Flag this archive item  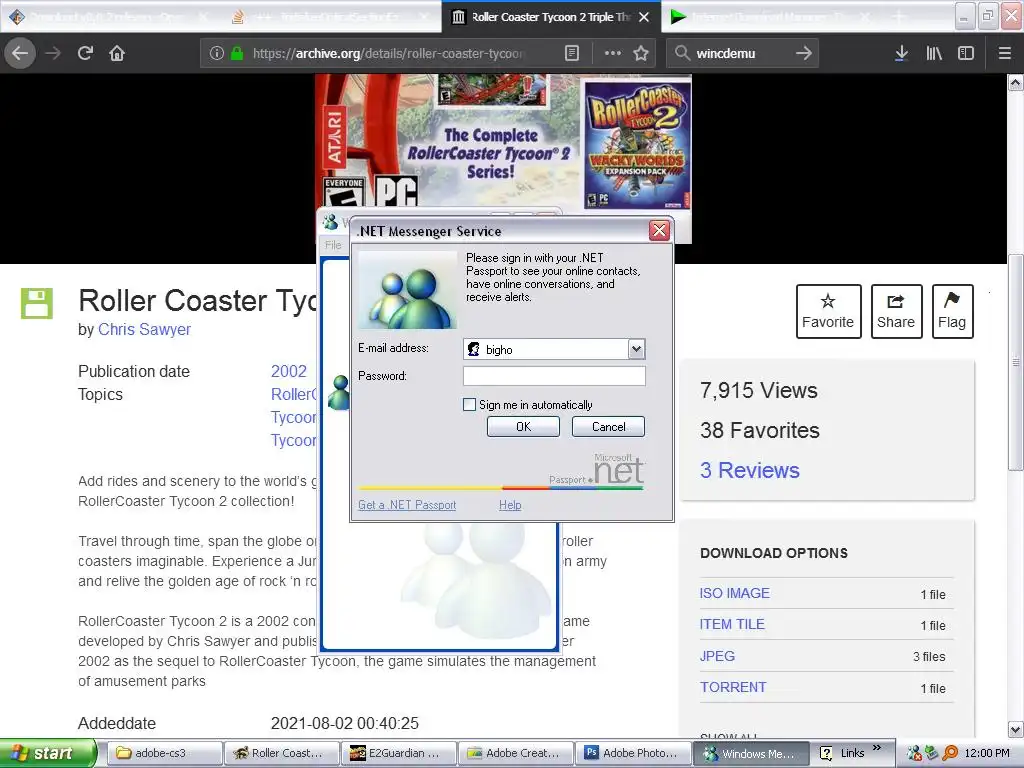coord(952,312)
